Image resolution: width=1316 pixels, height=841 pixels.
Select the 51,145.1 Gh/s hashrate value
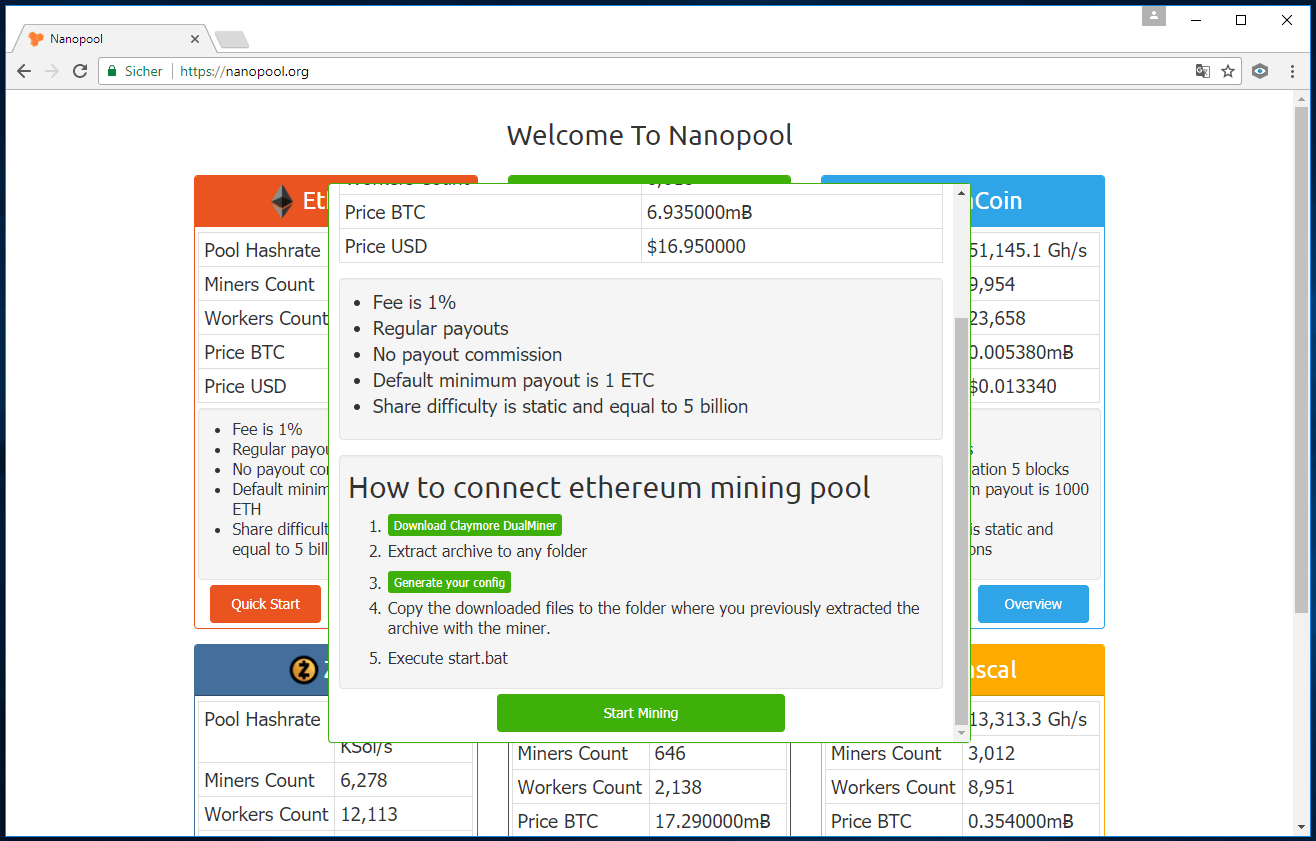tap(1027, 251)
